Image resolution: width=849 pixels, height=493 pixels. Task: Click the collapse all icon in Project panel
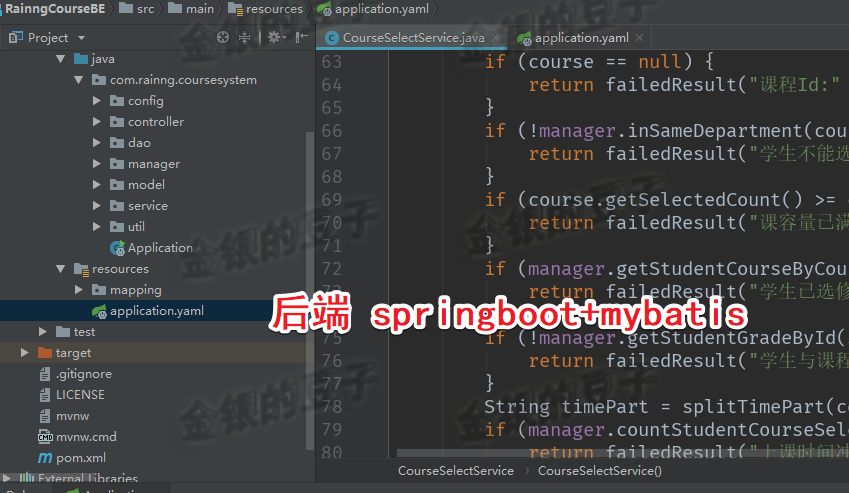245,37
